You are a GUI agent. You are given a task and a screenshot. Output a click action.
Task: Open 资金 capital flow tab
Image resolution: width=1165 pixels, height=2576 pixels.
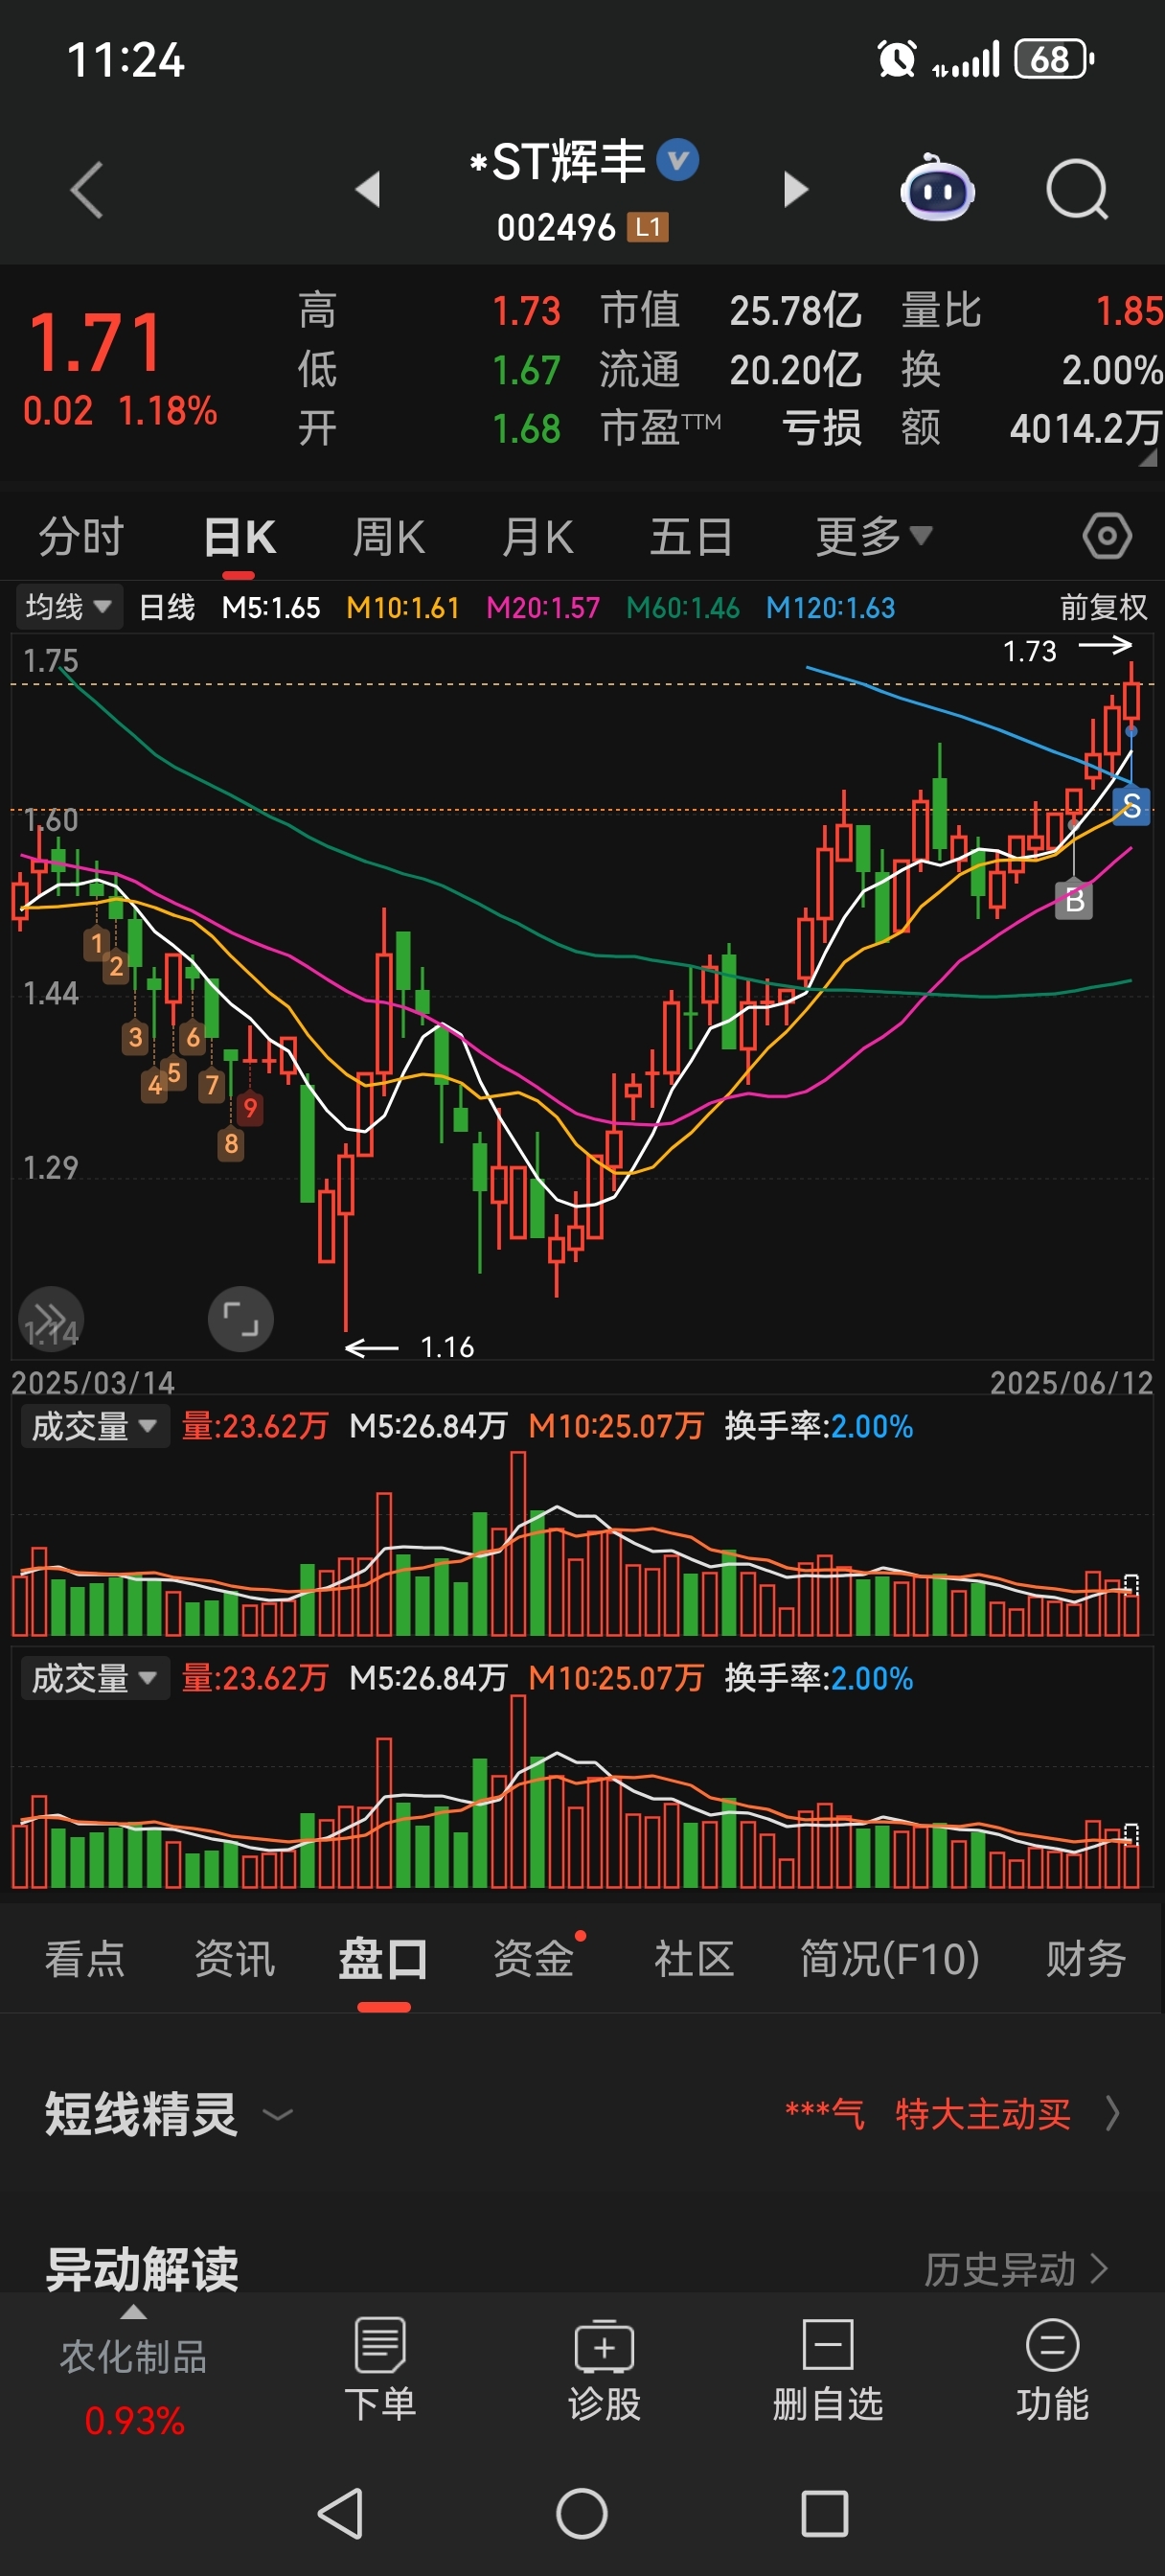coord(534,1958)
